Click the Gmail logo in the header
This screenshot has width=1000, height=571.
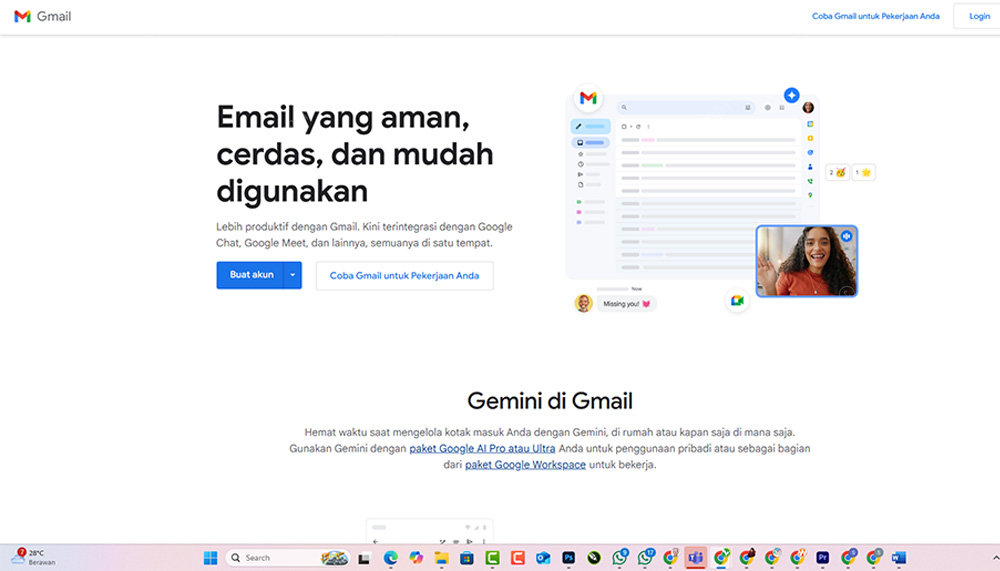pyautogui.click(x=43, y=17)
